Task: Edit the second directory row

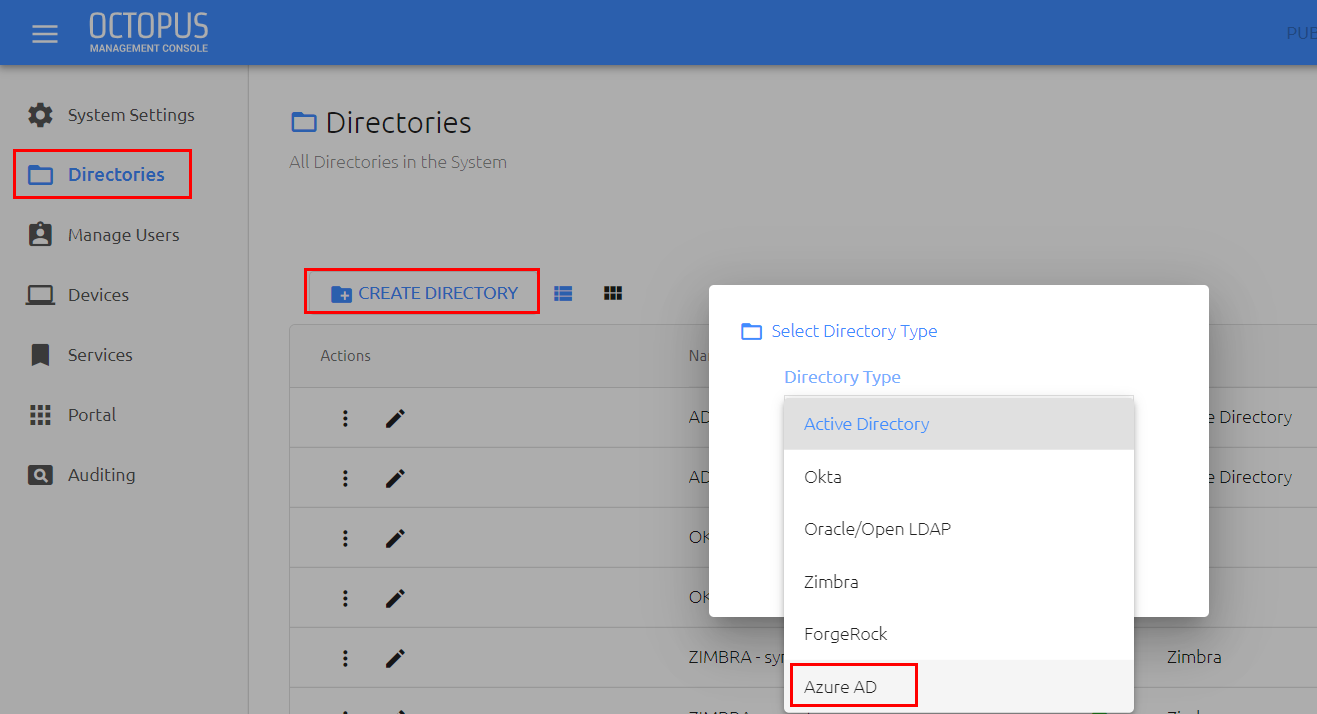Action: (395, 478)
